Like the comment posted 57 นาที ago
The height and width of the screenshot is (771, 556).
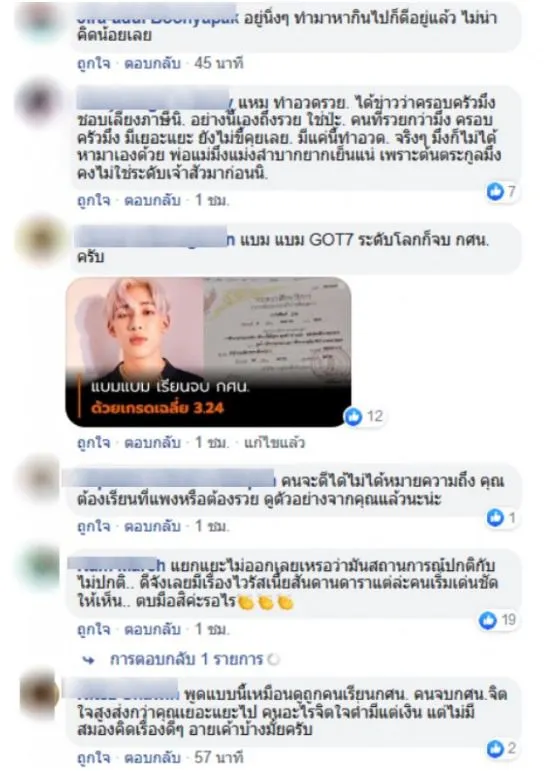coord(93,757)
